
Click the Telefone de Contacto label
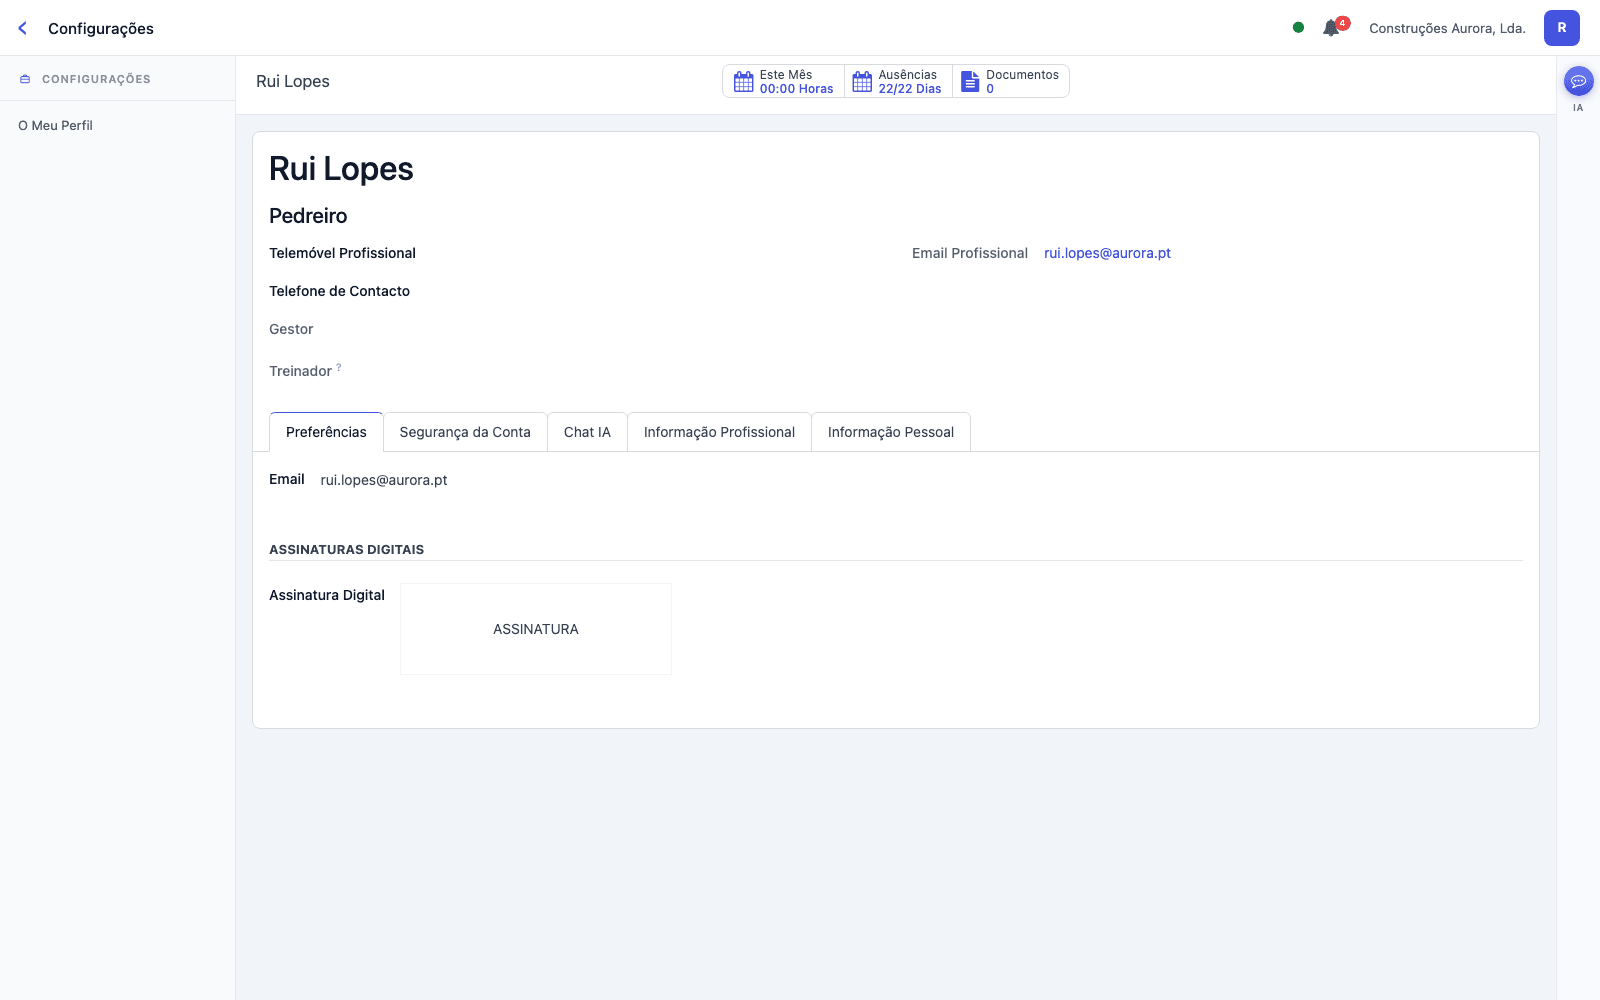tap(339, 291)
